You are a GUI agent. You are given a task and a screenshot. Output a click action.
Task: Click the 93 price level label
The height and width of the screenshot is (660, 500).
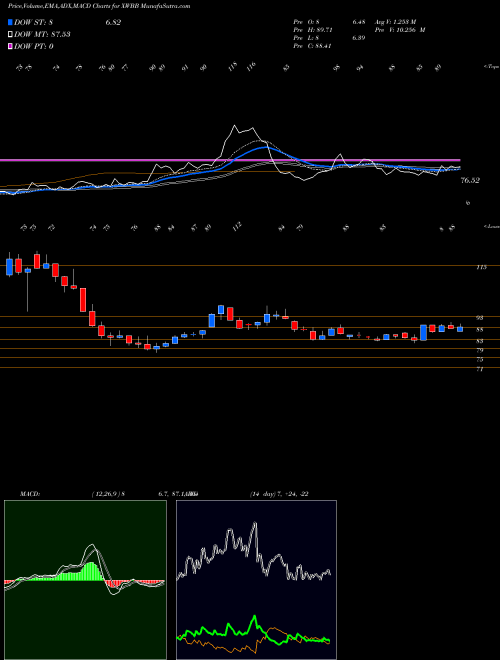pos(480,318)
